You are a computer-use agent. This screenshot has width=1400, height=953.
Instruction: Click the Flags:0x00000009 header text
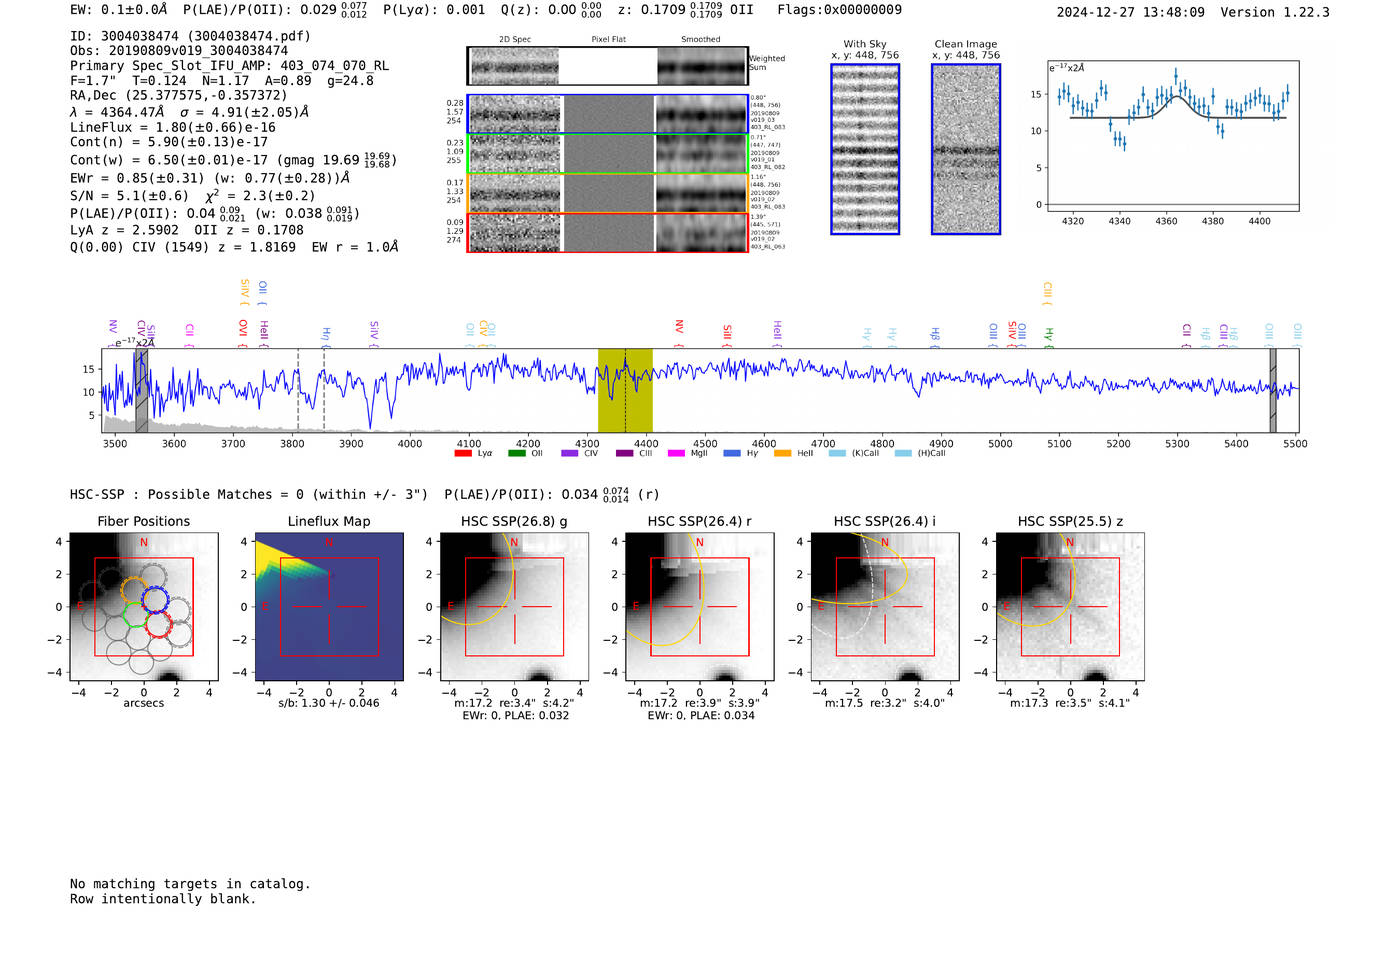[x=839, y=10]
